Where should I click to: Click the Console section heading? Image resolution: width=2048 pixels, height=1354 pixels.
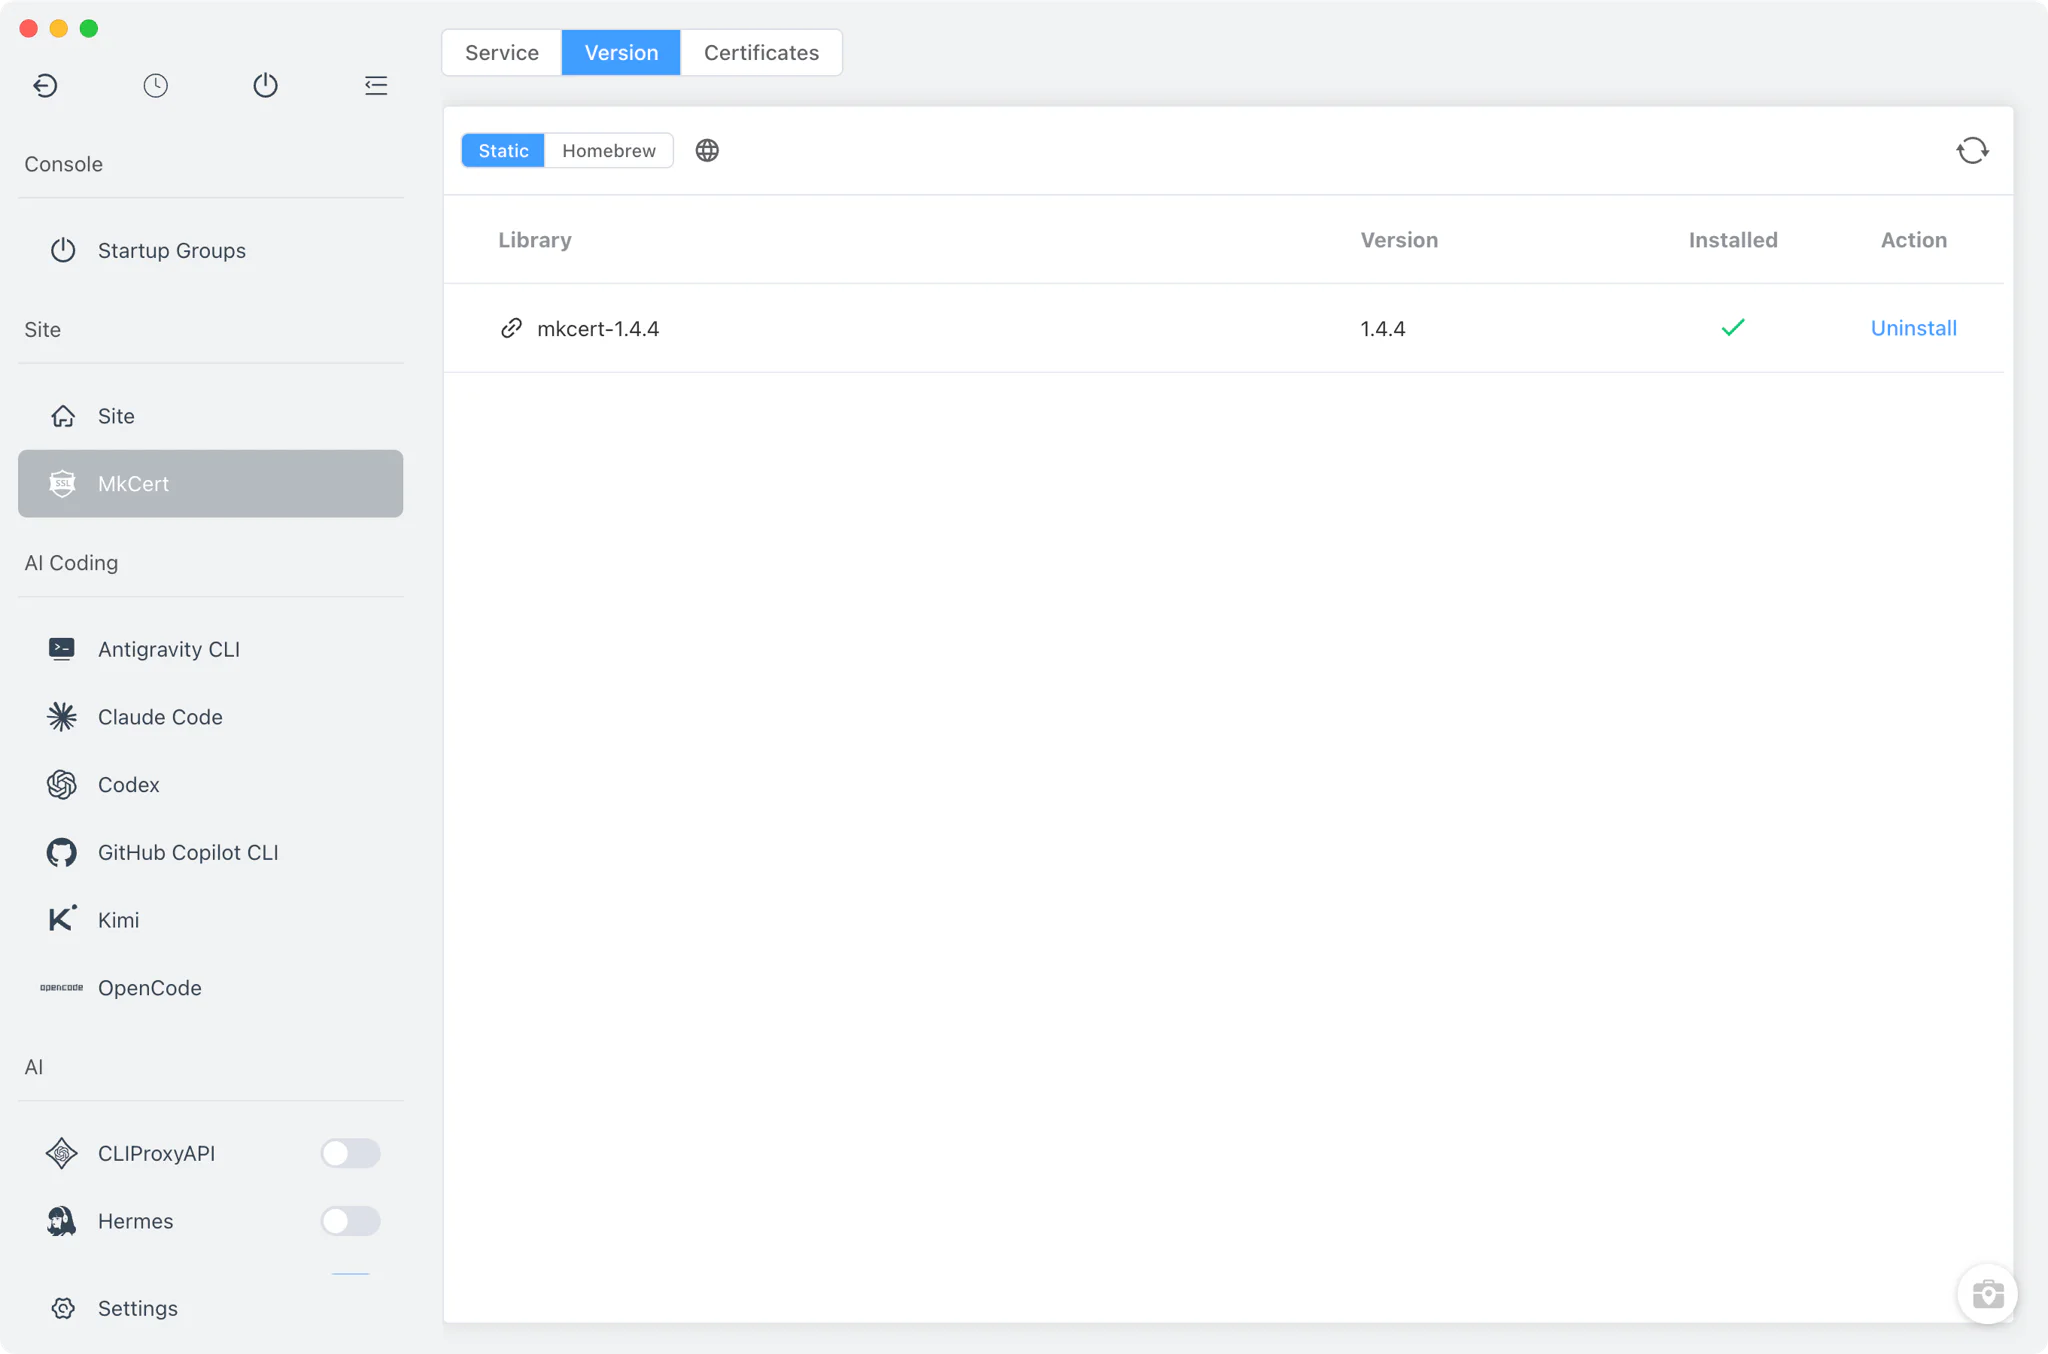pyautogui.click(x=63, y=164)
